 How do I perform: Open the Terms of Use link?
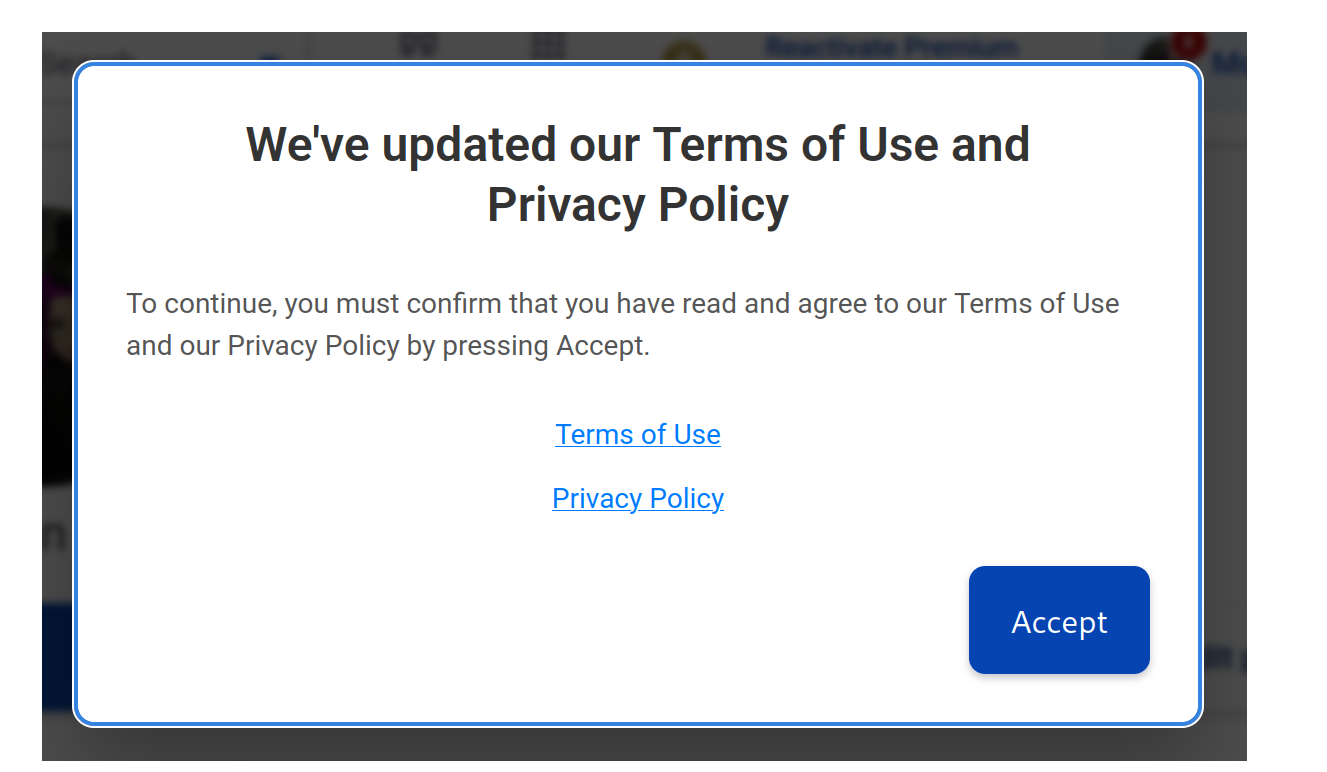pos(638,434)
